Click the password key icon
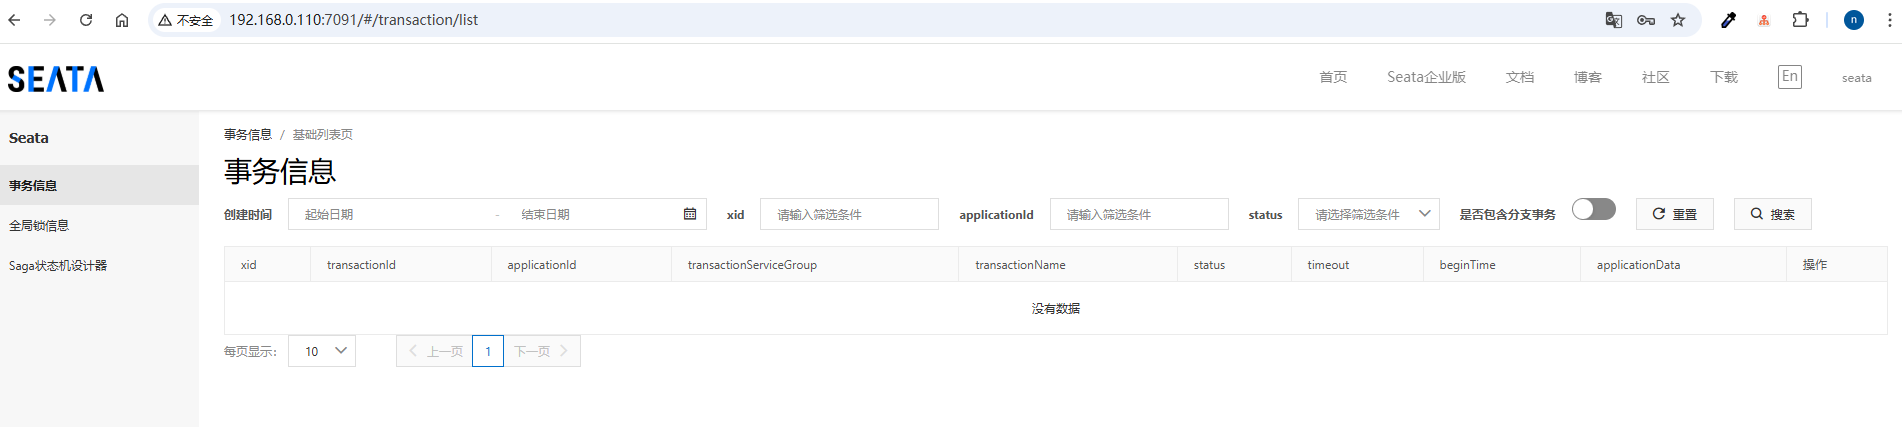 tap(1645, 20)
